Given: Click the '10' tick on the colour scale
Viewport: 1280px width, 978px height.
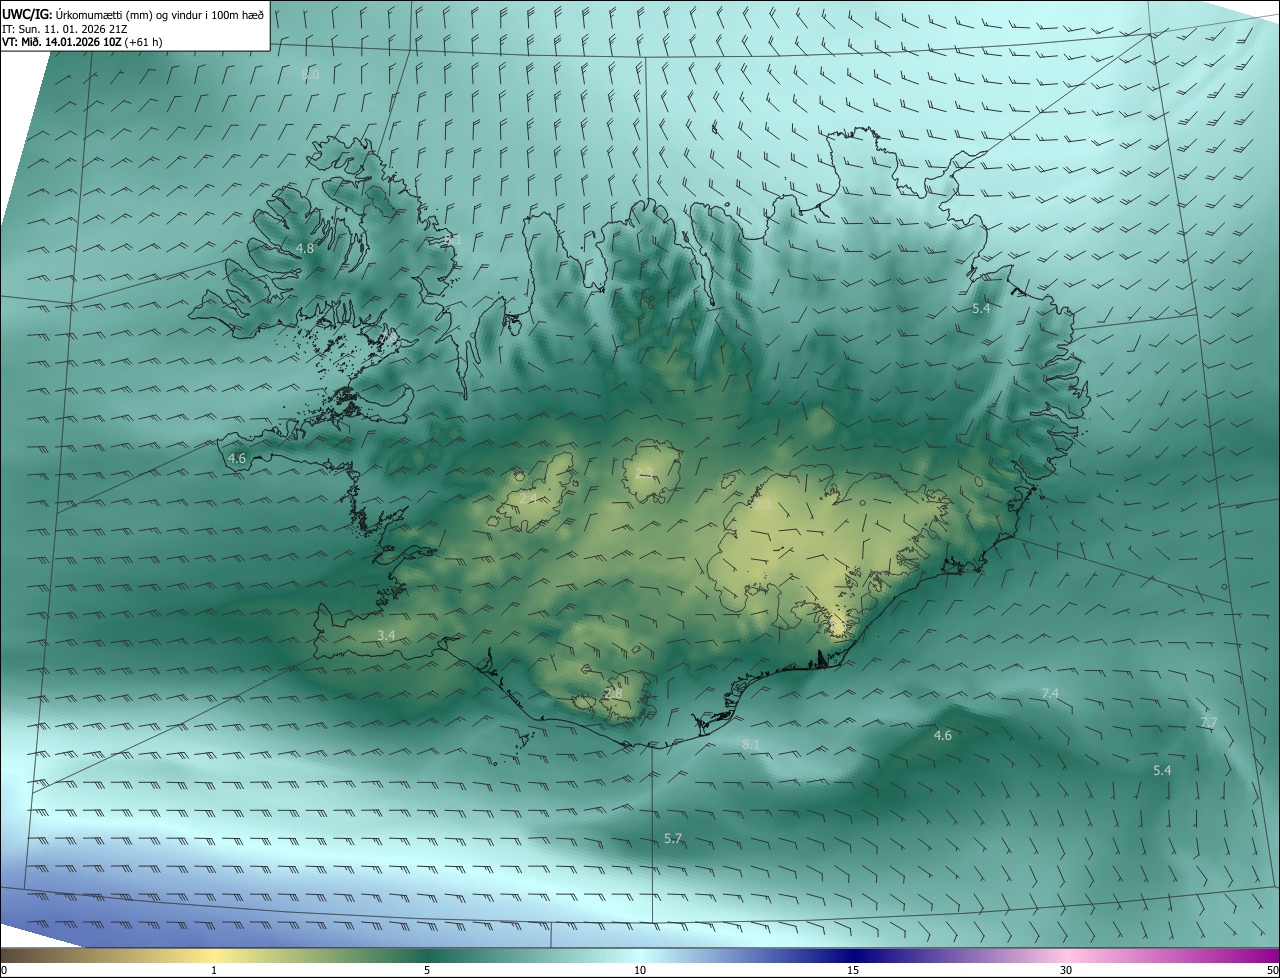Looking at the screenshot, I should (640, 970).
